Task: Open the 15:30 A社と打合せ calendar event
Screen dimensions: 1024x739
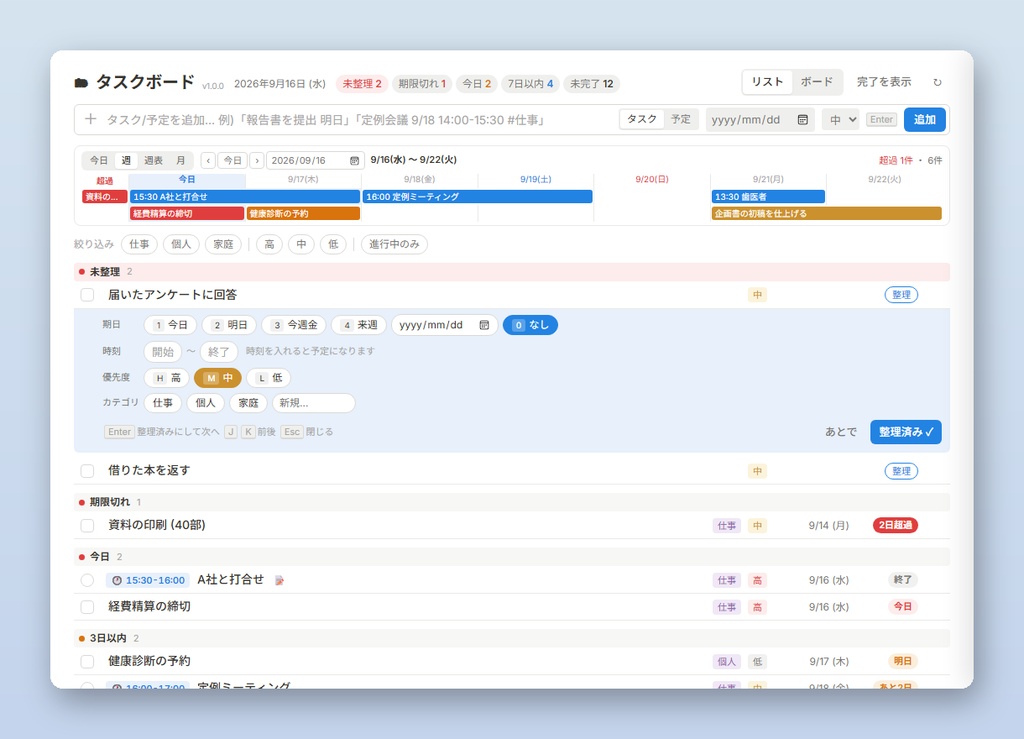Action: [245, 197]
